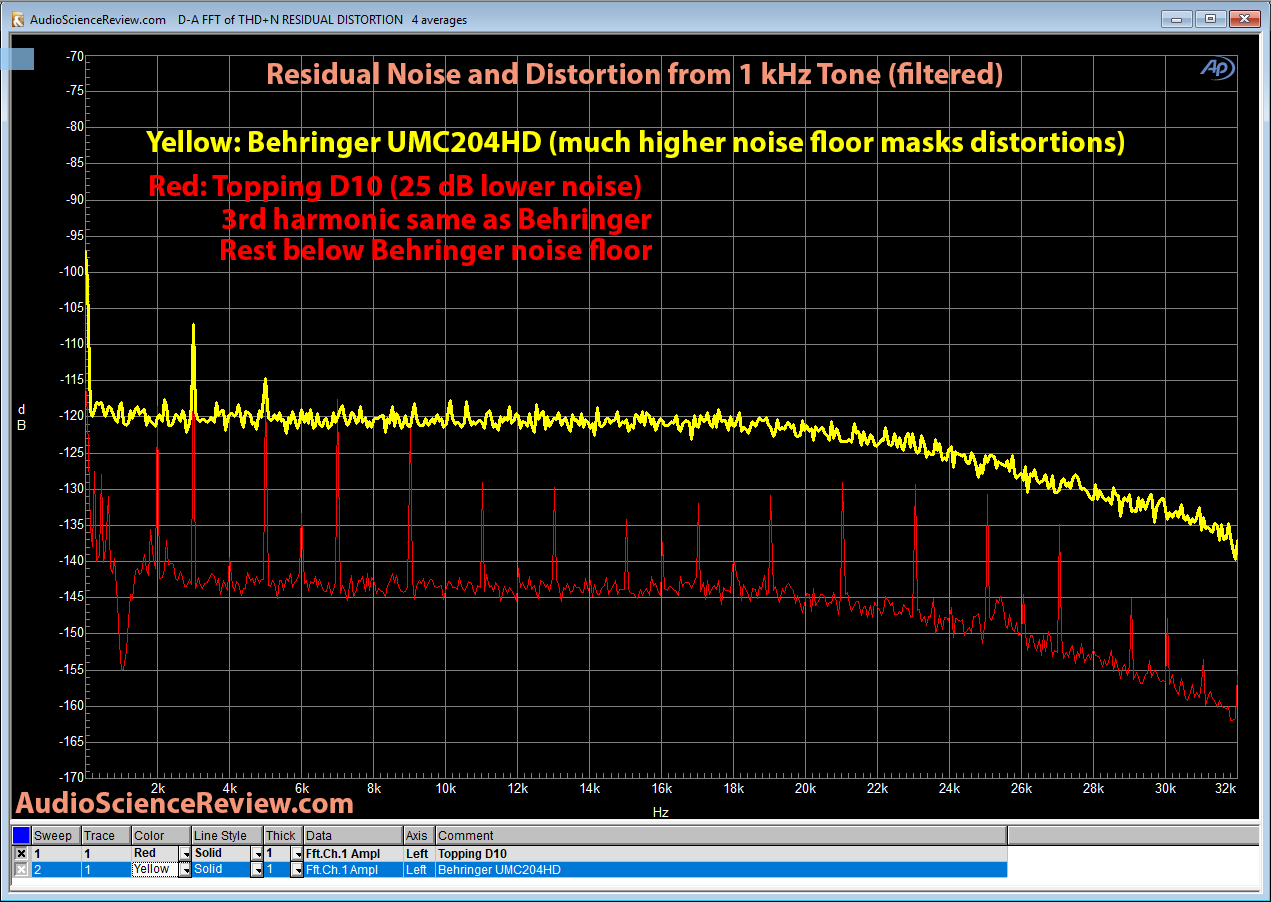Click sweep number 2 cell in legend
Viewport: 1271px width, 902px height.
(x=56, y=869)
